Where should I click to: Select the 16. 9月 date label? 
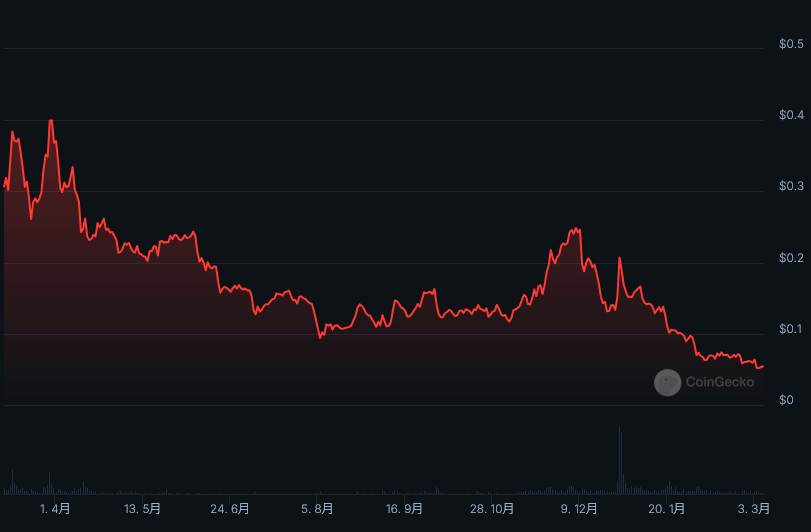[x=404, y=509]
